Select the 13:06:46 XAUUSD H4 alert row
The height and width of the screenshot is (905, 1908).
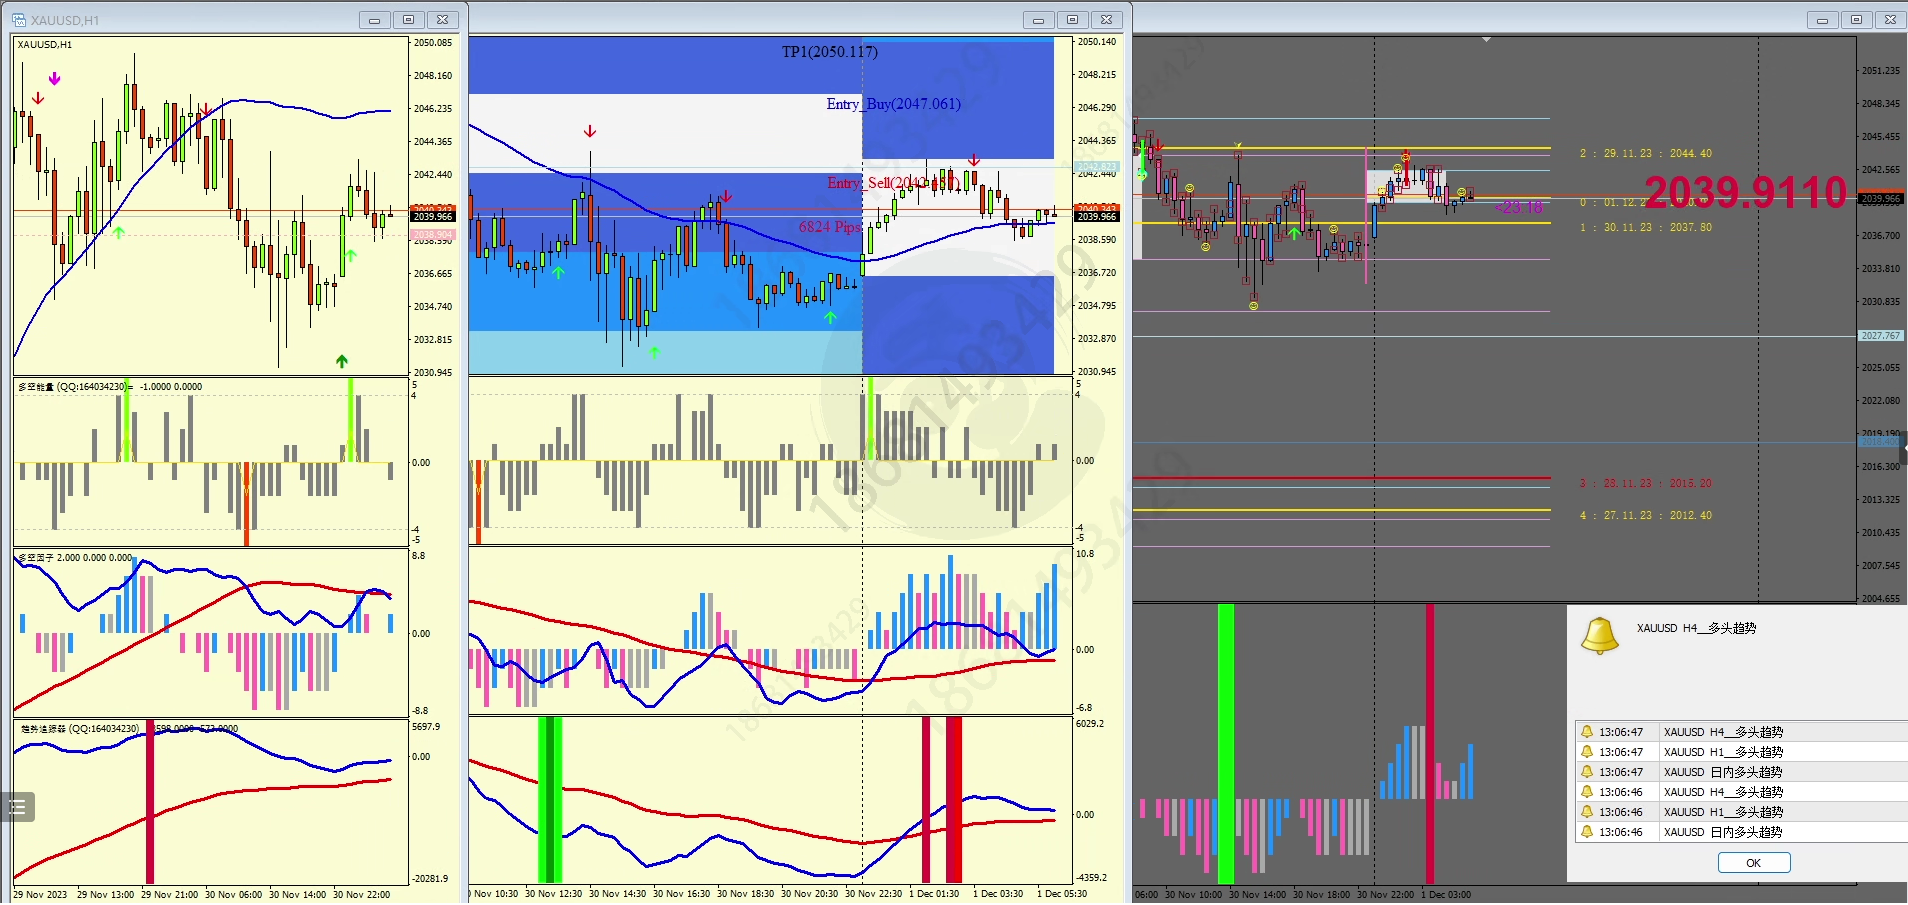pos(1741,792)
